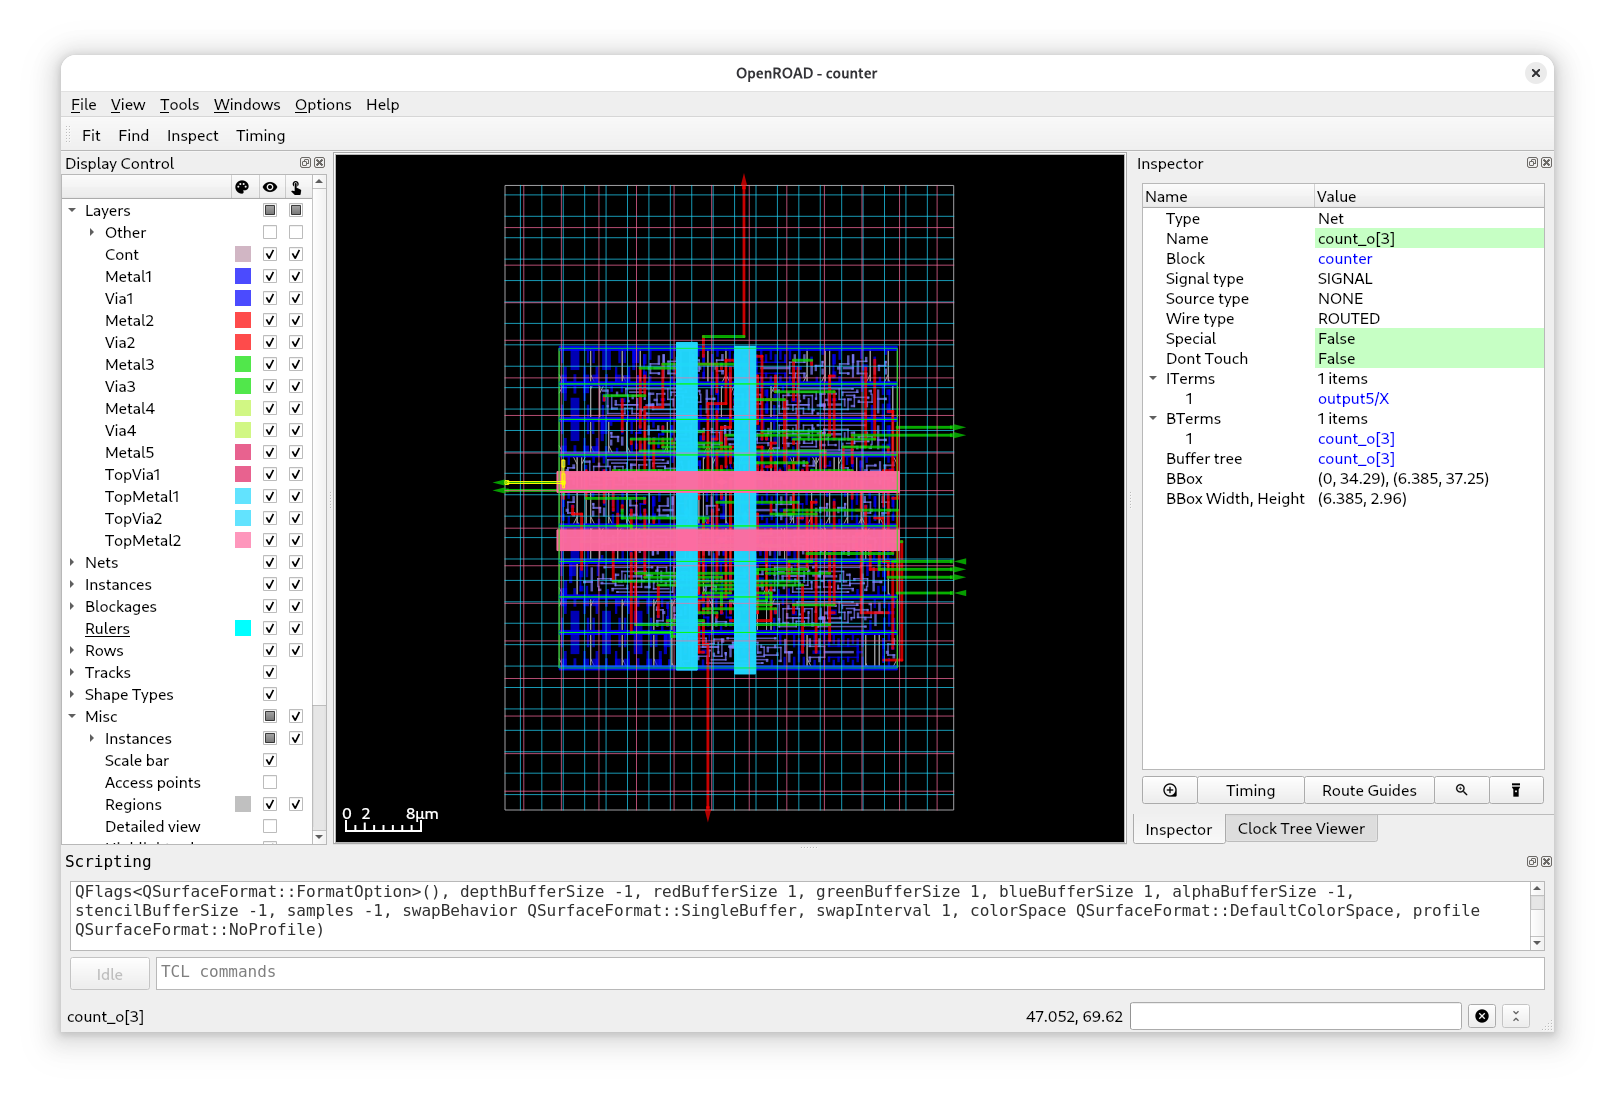The image size is (1615, 1099).
Task: Expand the Other layers group
Action: tap(92, 233)
